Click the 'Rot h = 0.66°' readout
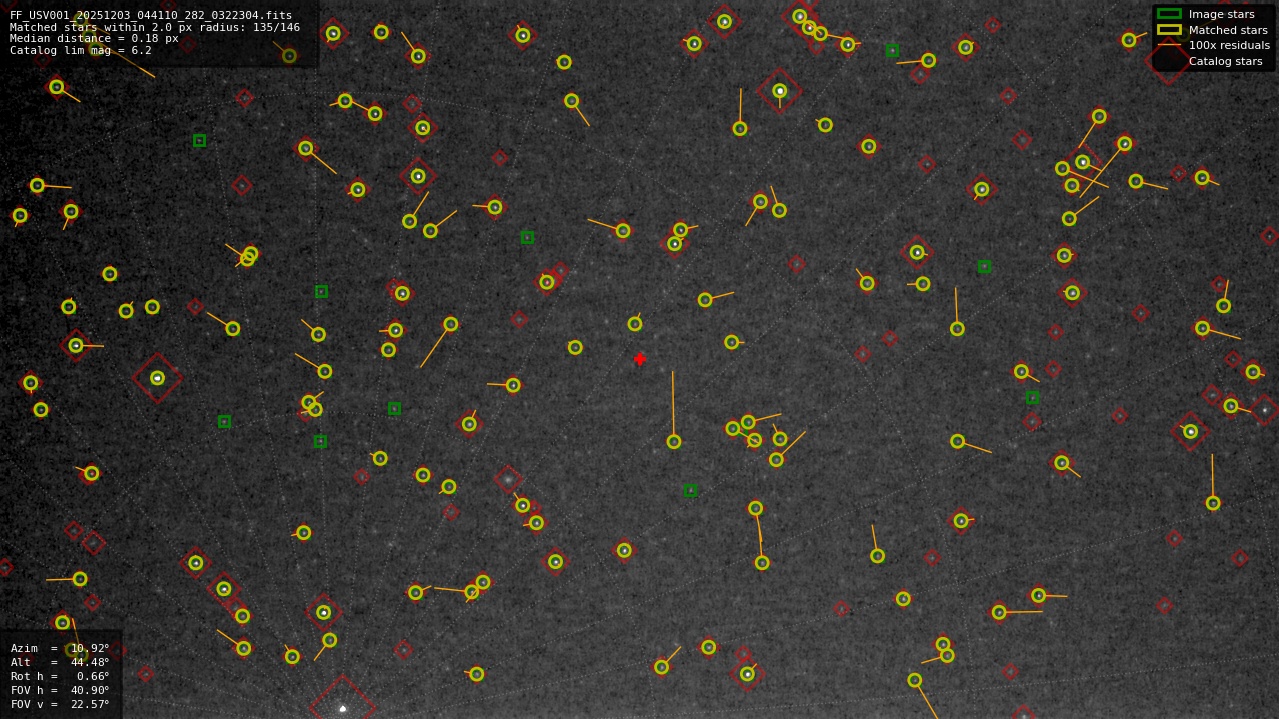 (x=60, y=676)
